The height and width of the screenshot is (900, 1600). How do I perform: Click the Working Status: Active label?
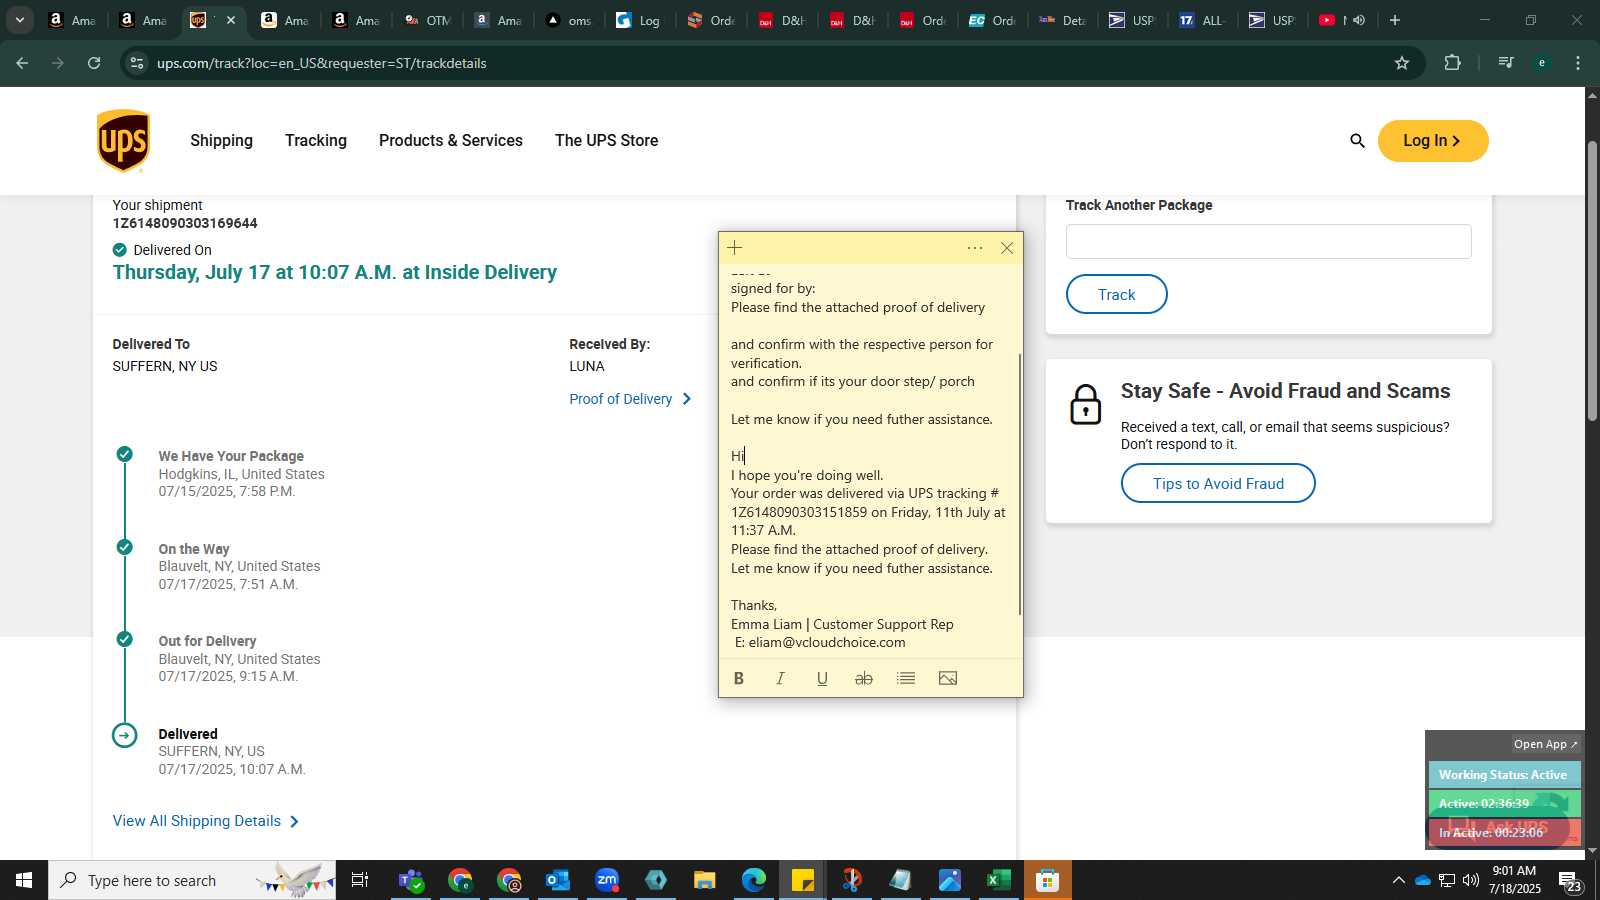coord(1503,775)
